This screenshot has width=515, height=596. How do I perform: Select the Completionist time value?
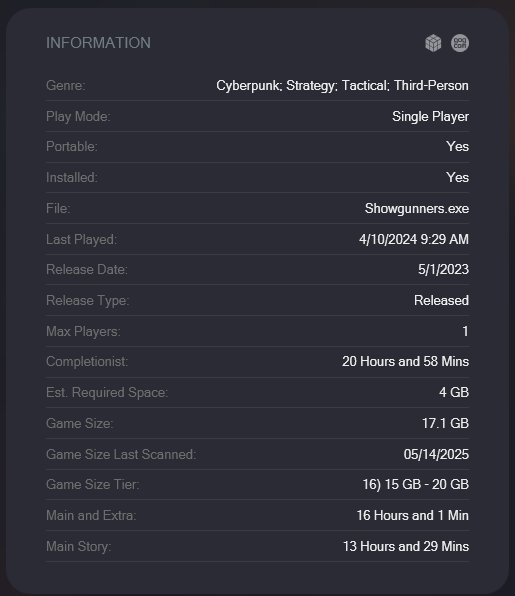[405, 361]
